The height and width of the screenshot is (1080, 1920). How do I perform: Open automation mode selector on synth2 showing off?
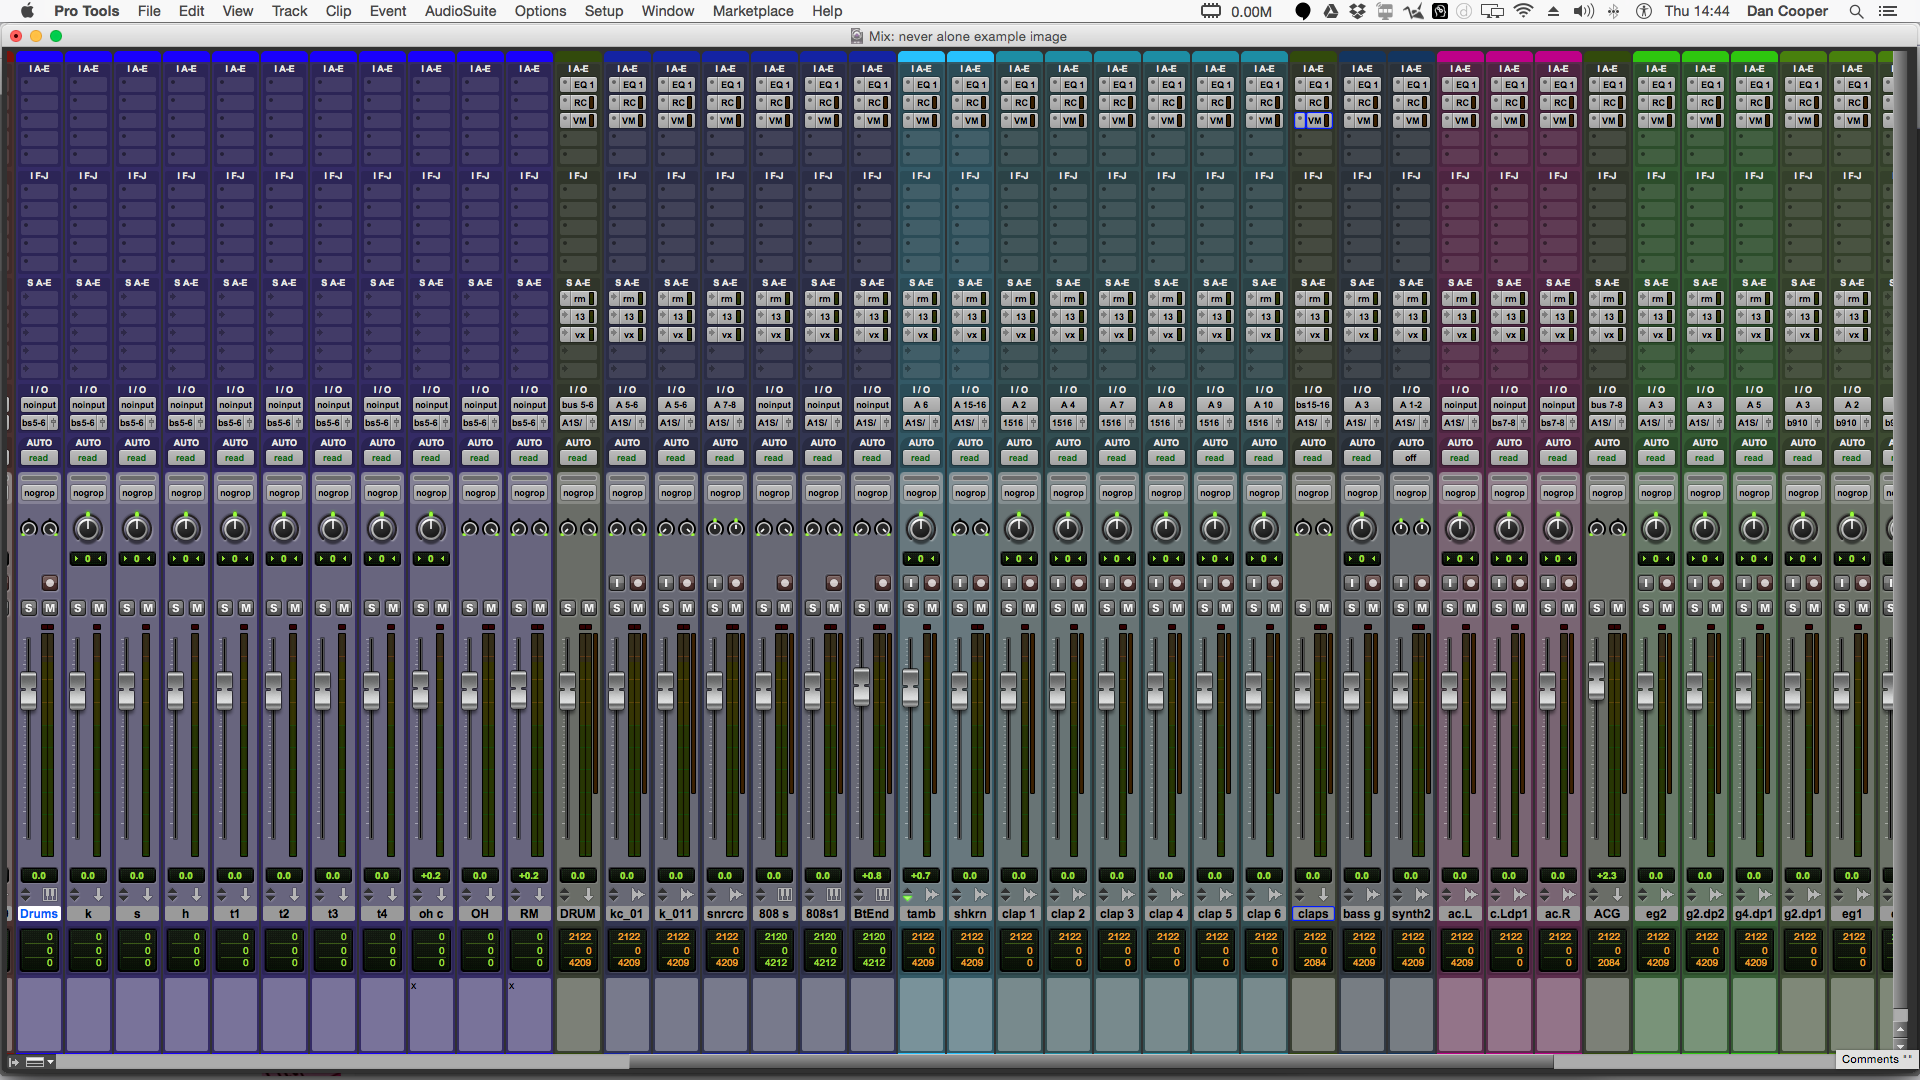pyautogui.click(x=1411, y=458)
